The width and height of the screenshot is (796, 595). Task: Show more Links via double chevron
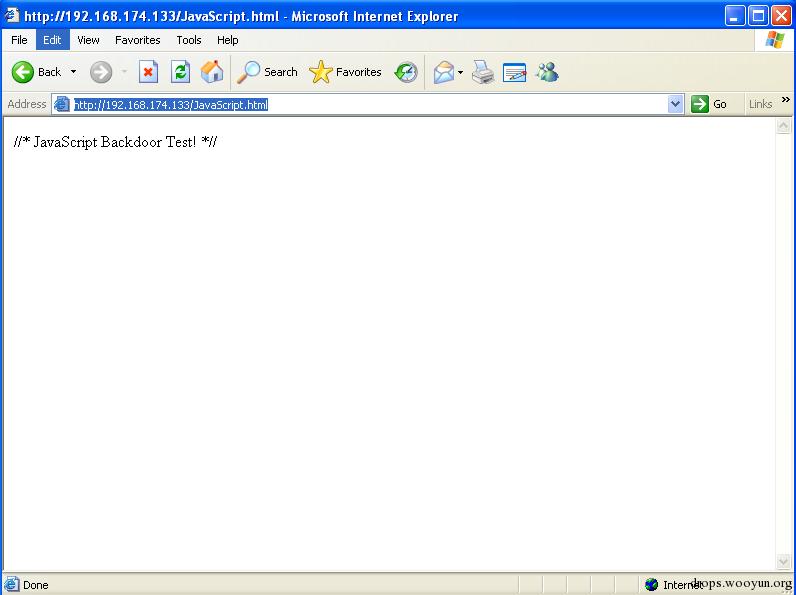tap(786, 100)
